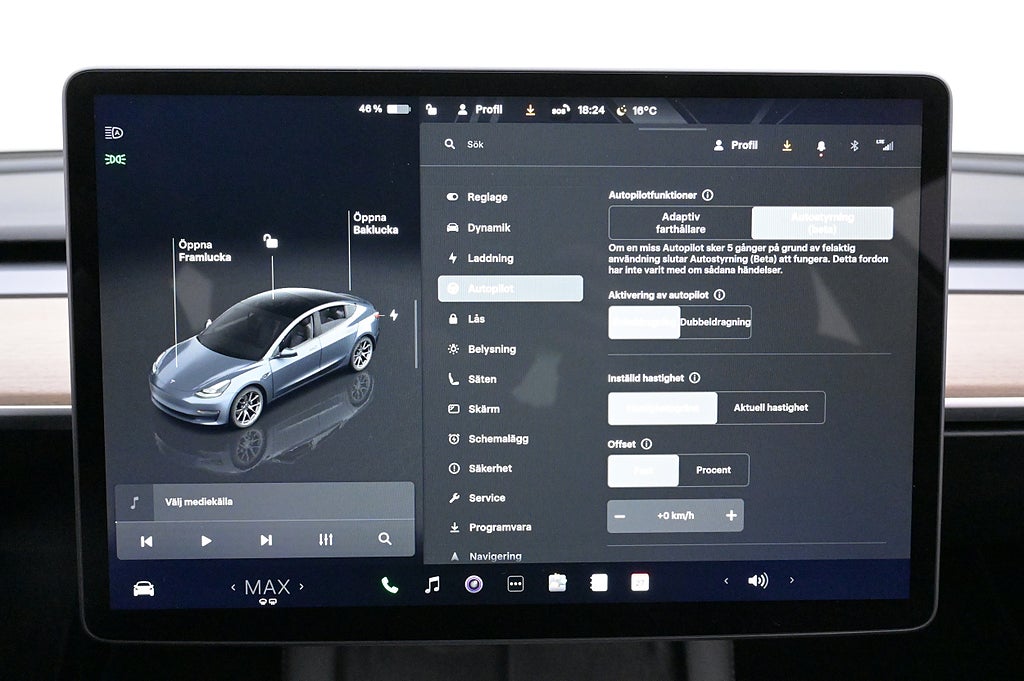
Task: Increase temperature with right chevron
Action: coord(301,587)
